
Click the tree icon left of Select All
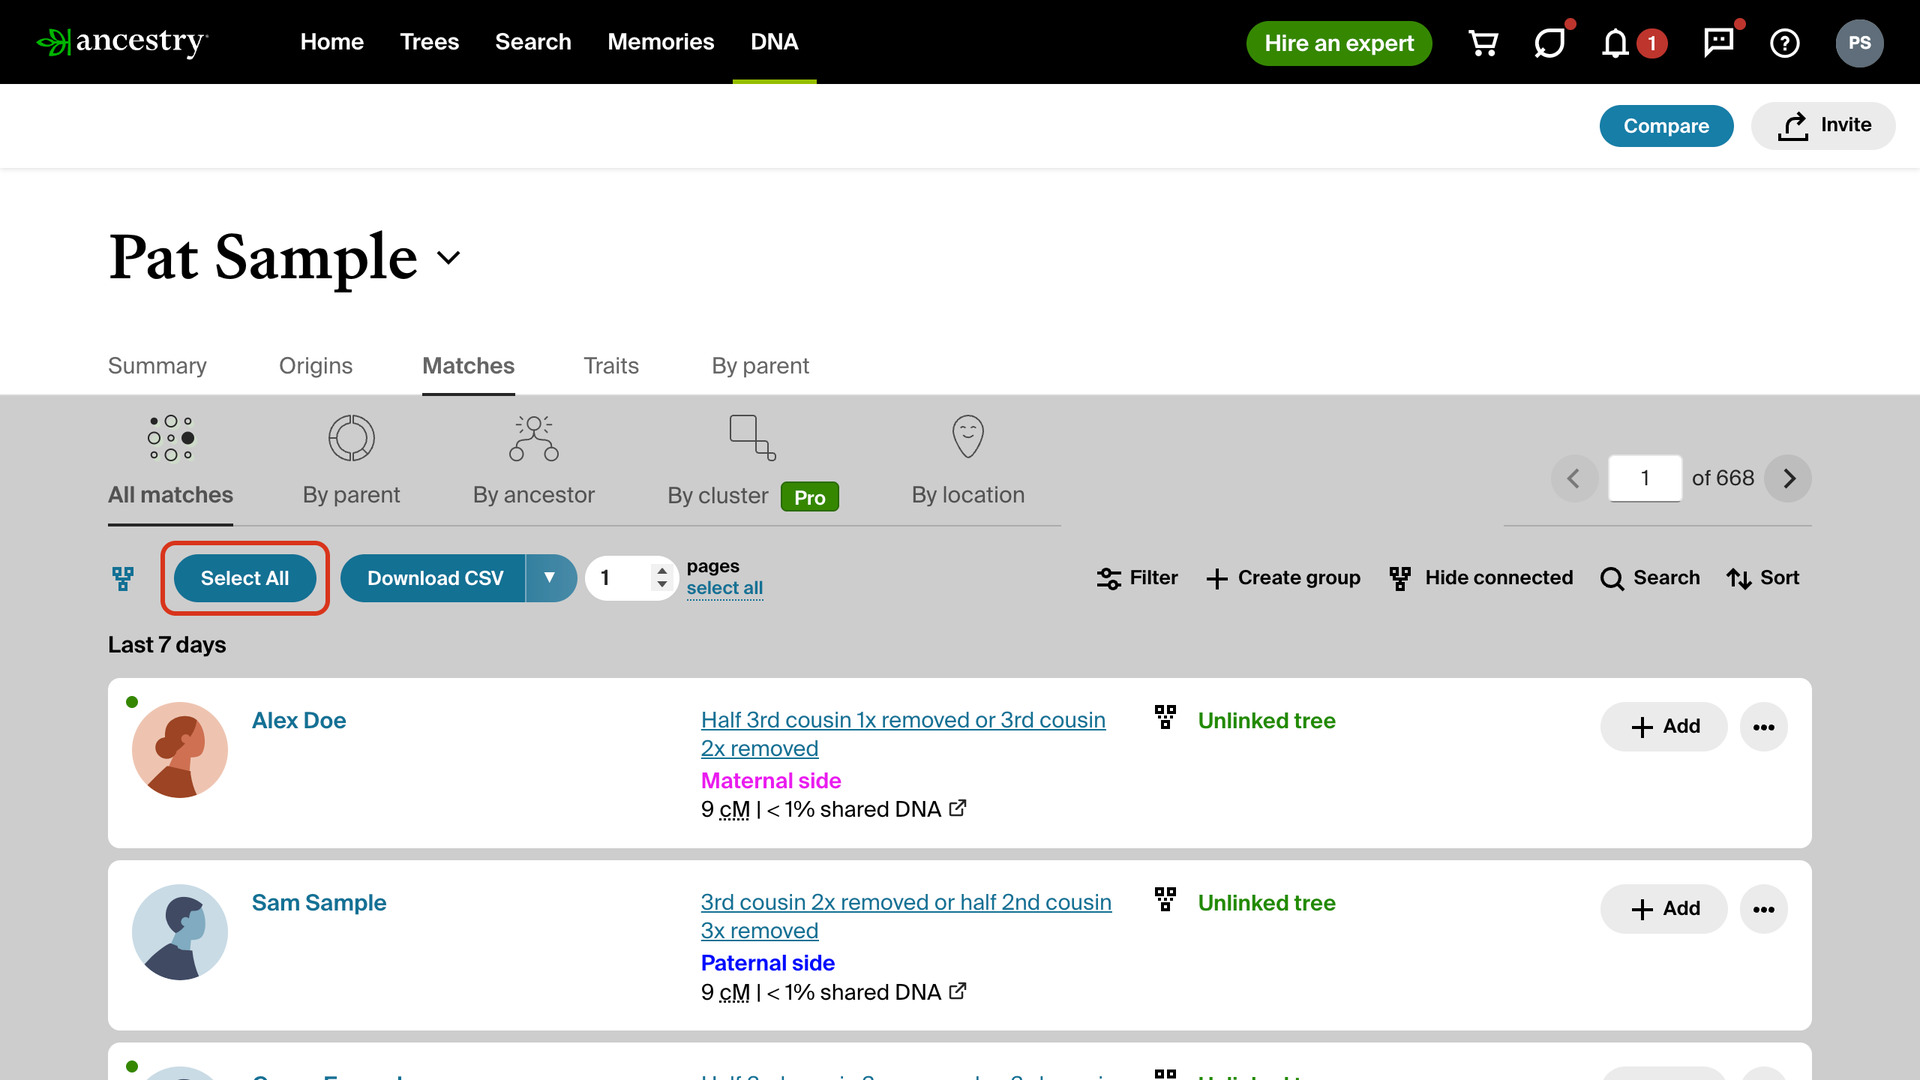tap(123, 578)
